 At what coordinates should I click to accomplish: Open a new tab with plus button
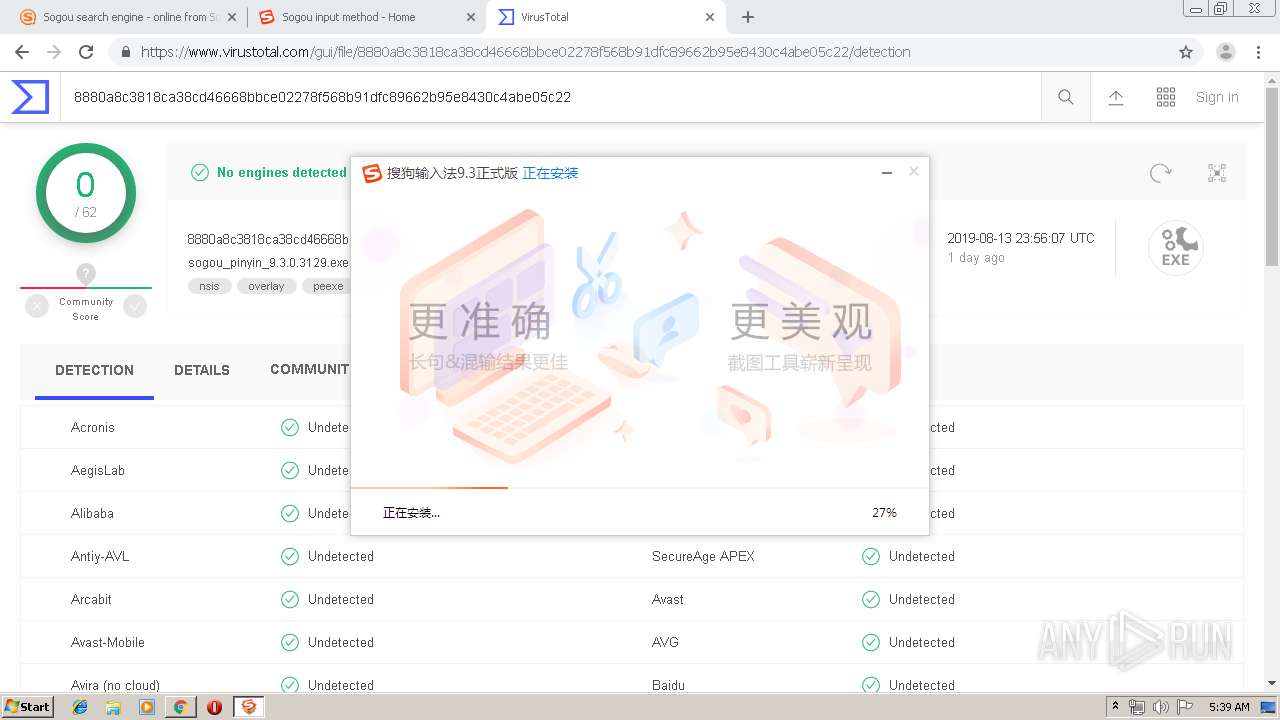[x=748, y=17]
